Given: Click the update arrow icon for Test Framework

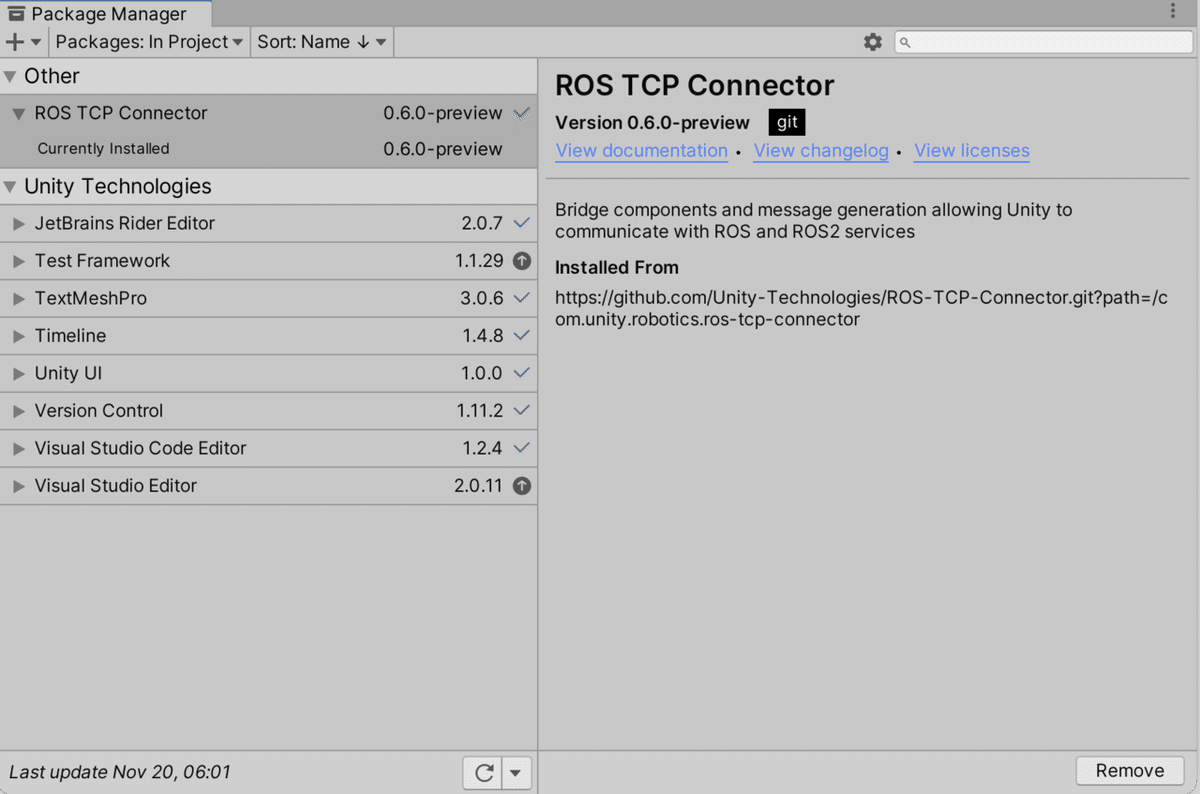Looking at the screenshot, I should point(521,261).
